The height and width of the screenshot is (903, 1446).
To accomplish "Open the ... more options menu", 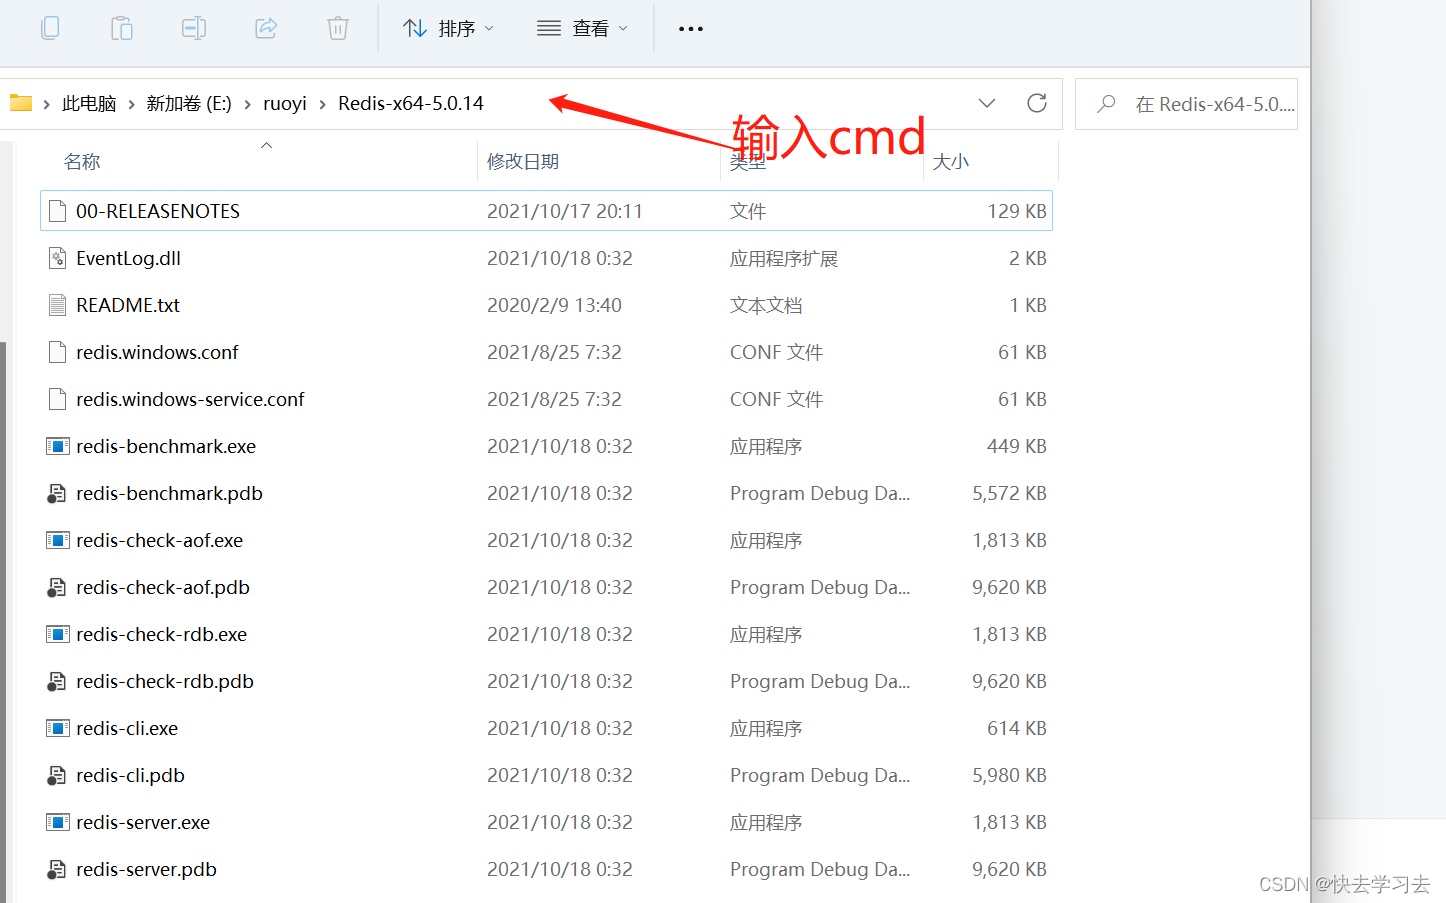I will coord(690,28).
